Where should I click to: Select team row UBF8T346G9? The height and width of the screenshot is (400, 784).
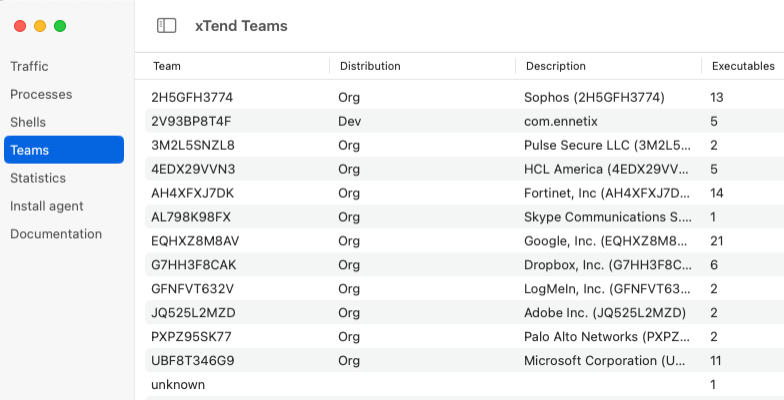coord(464,360)
